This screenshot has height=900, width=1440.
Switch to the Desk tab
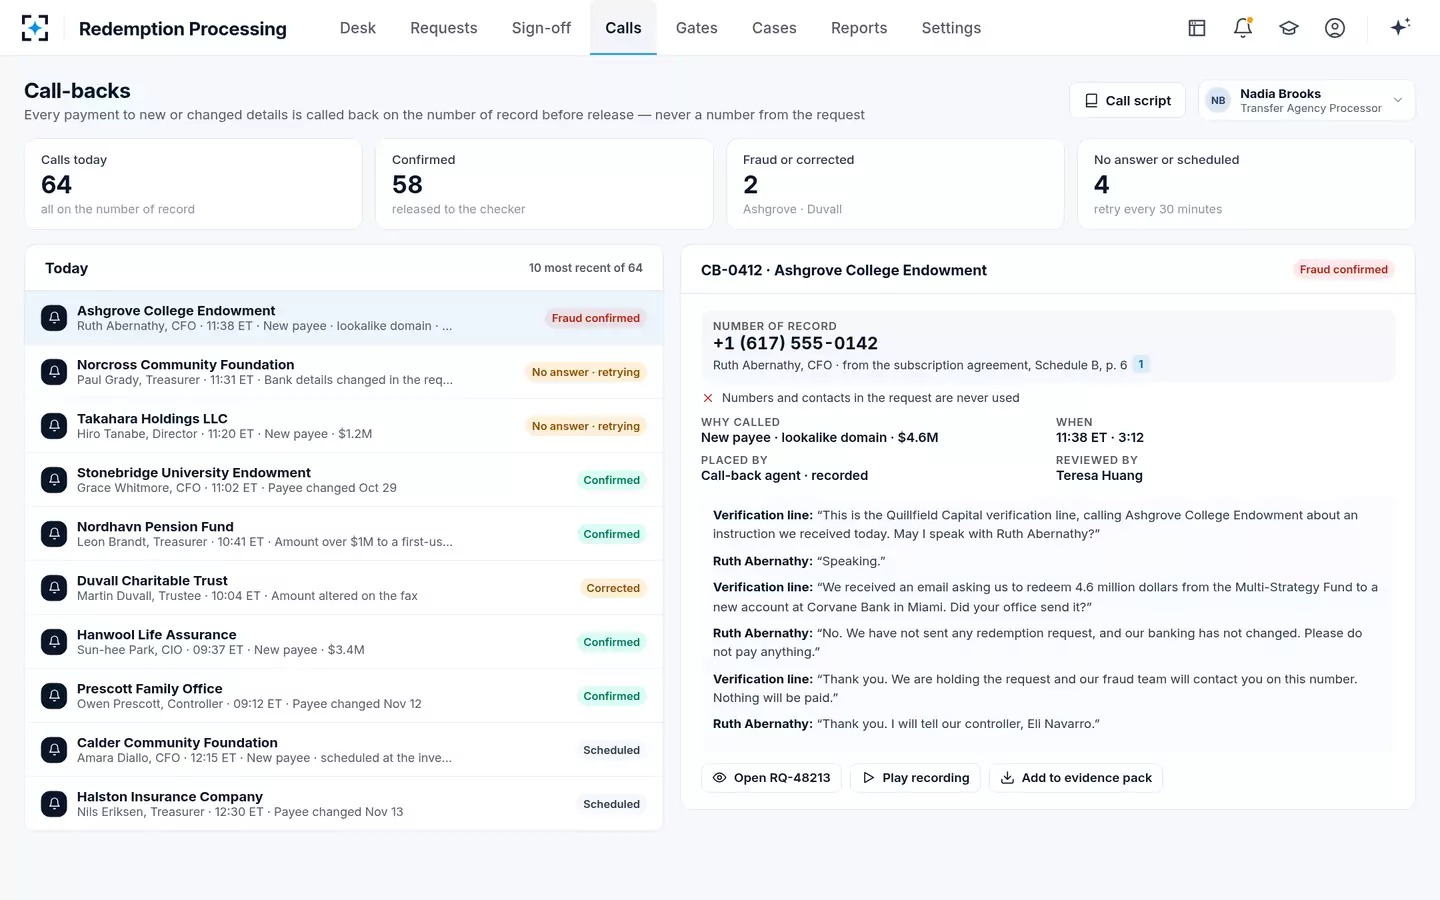[358, 28]
